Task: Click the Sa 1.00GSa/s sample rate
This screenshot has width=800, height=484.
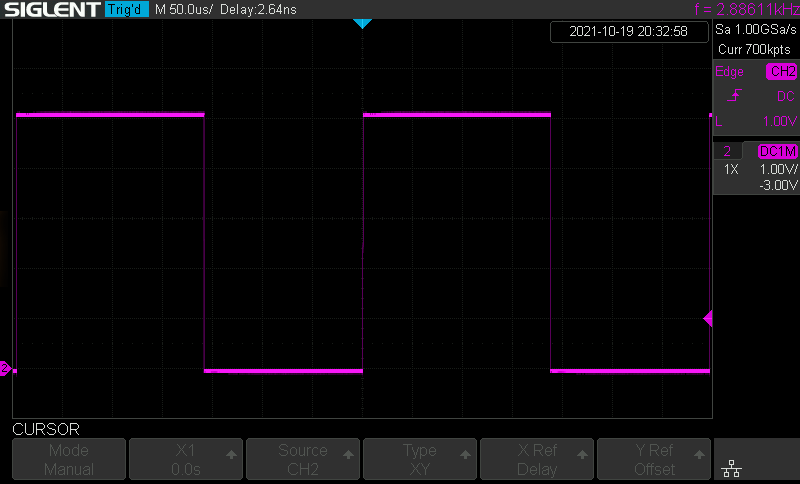Action: (x=756, y=30)
